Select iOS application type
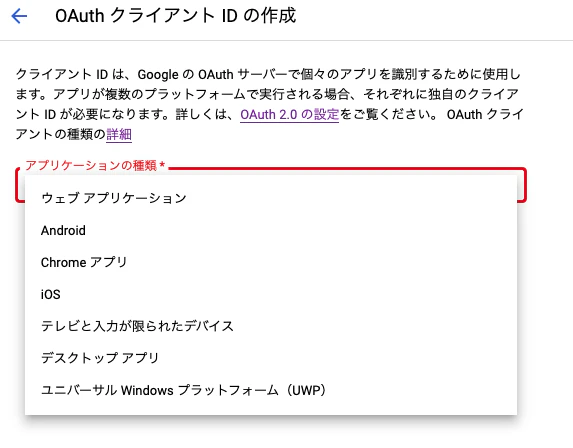Screen dimensions: 573x448 271,294
